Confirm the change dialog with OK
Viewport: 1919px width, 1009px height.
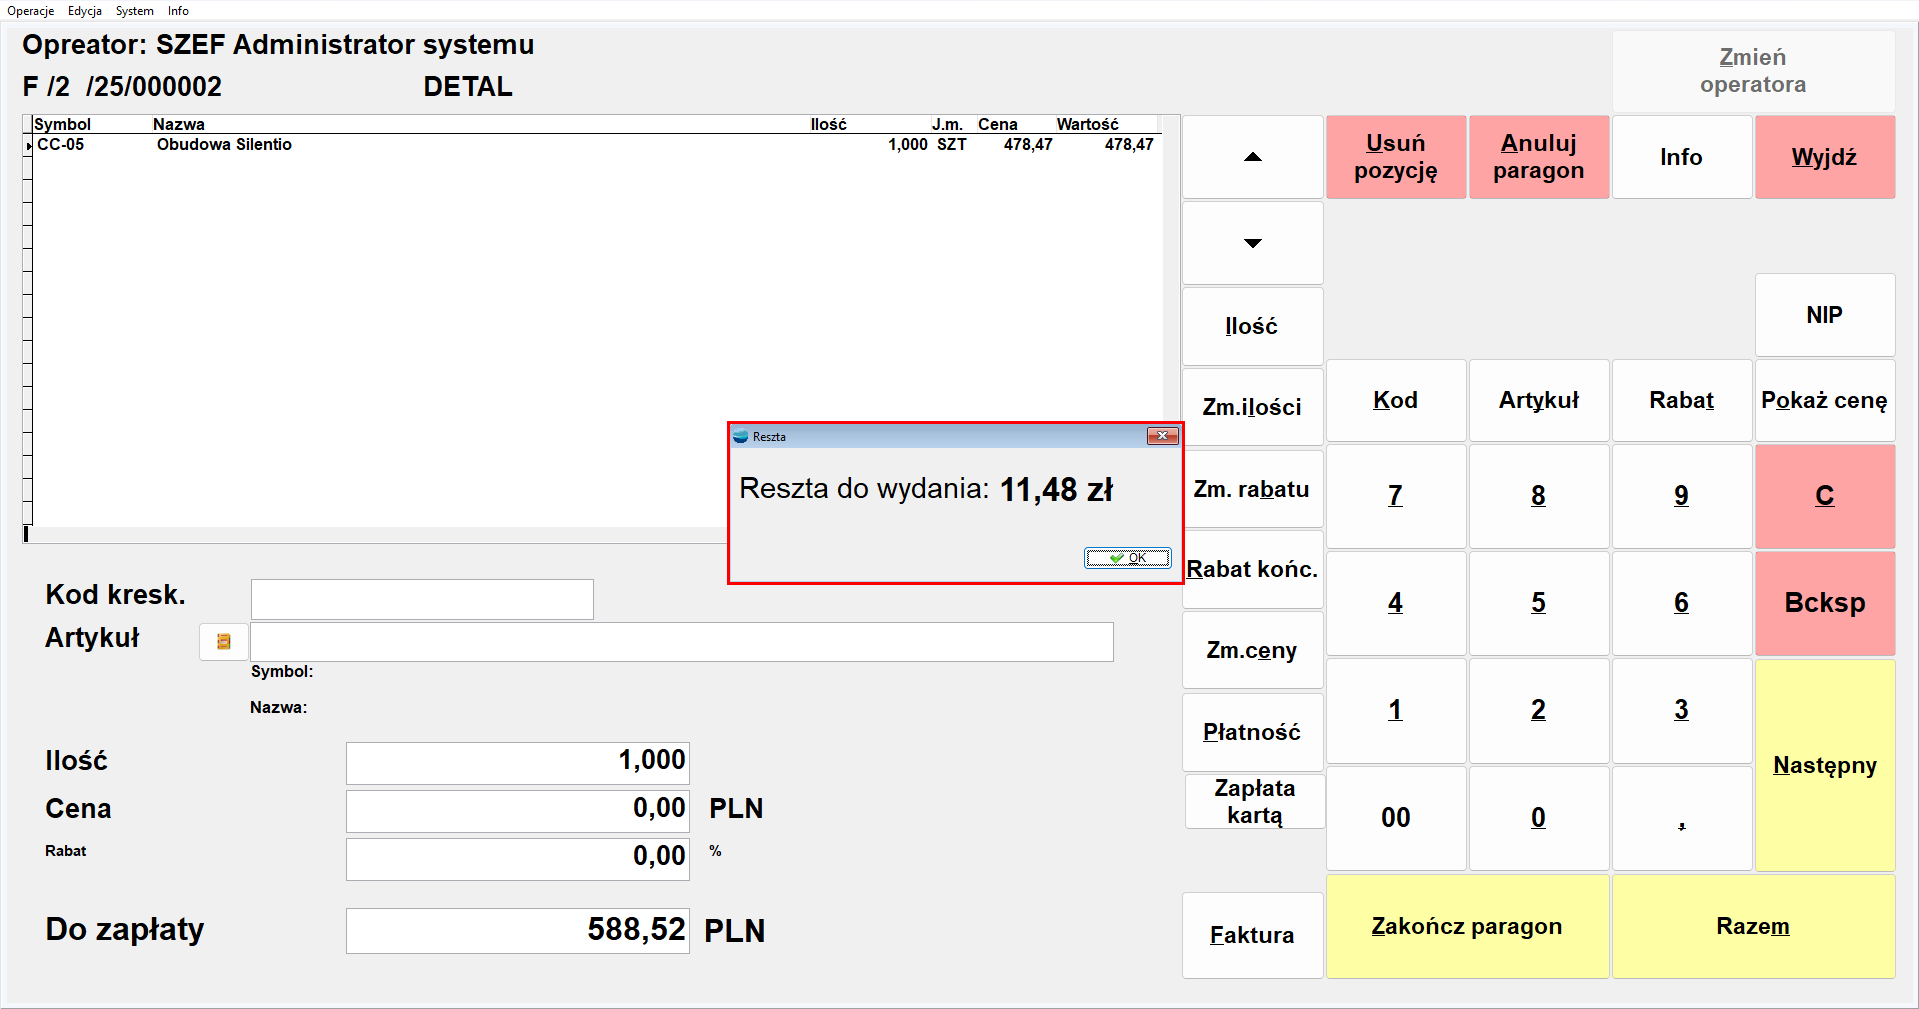(x=1127, y=558)
